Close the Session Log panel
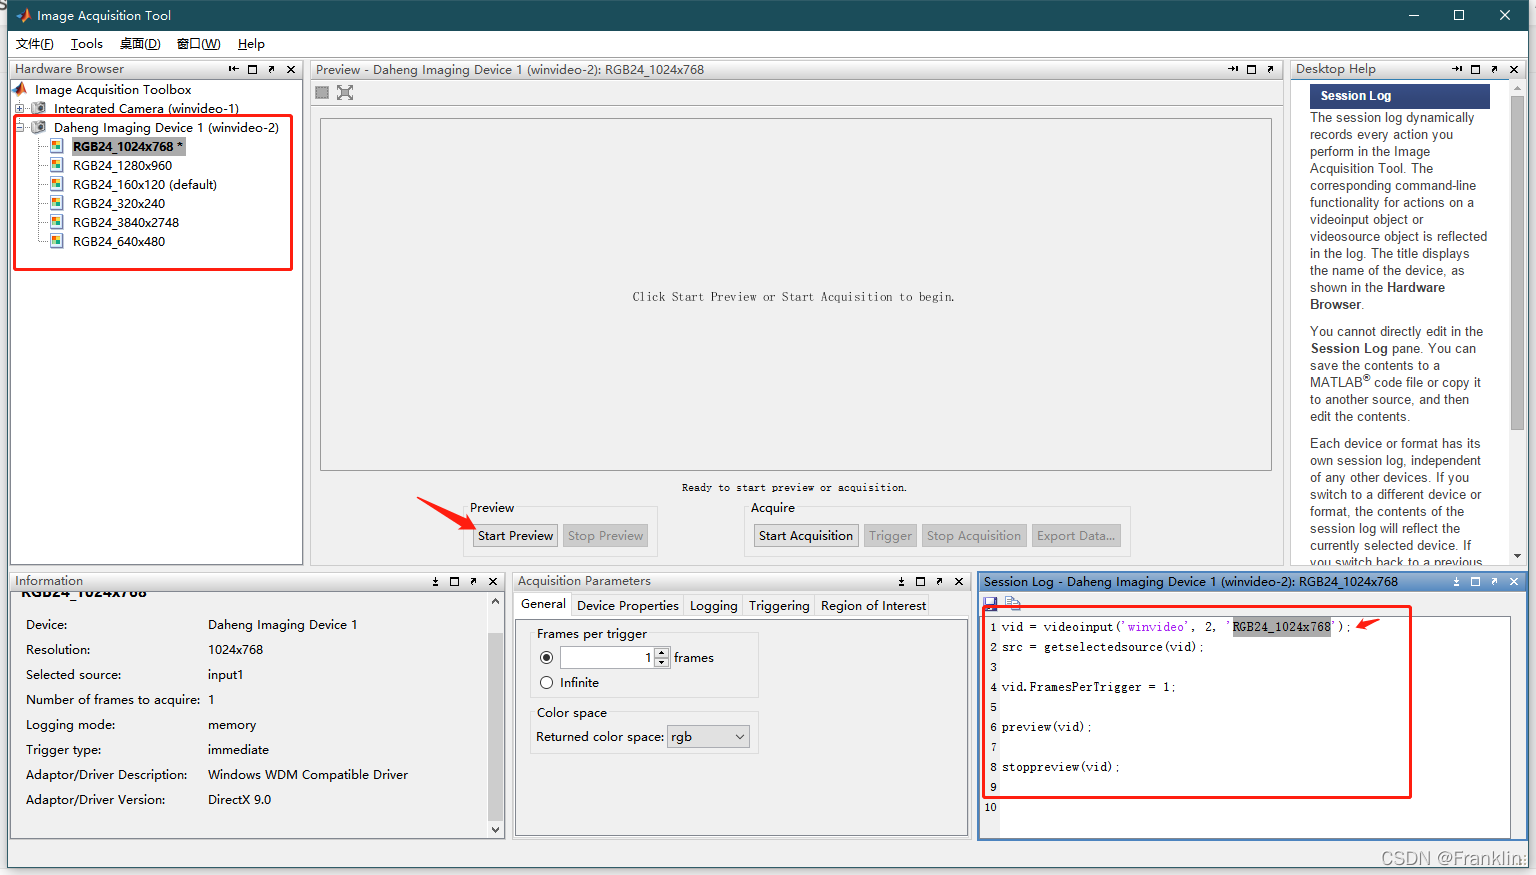The height and width of the screenshot is (875, 1536). click(x=1514, y=581)
